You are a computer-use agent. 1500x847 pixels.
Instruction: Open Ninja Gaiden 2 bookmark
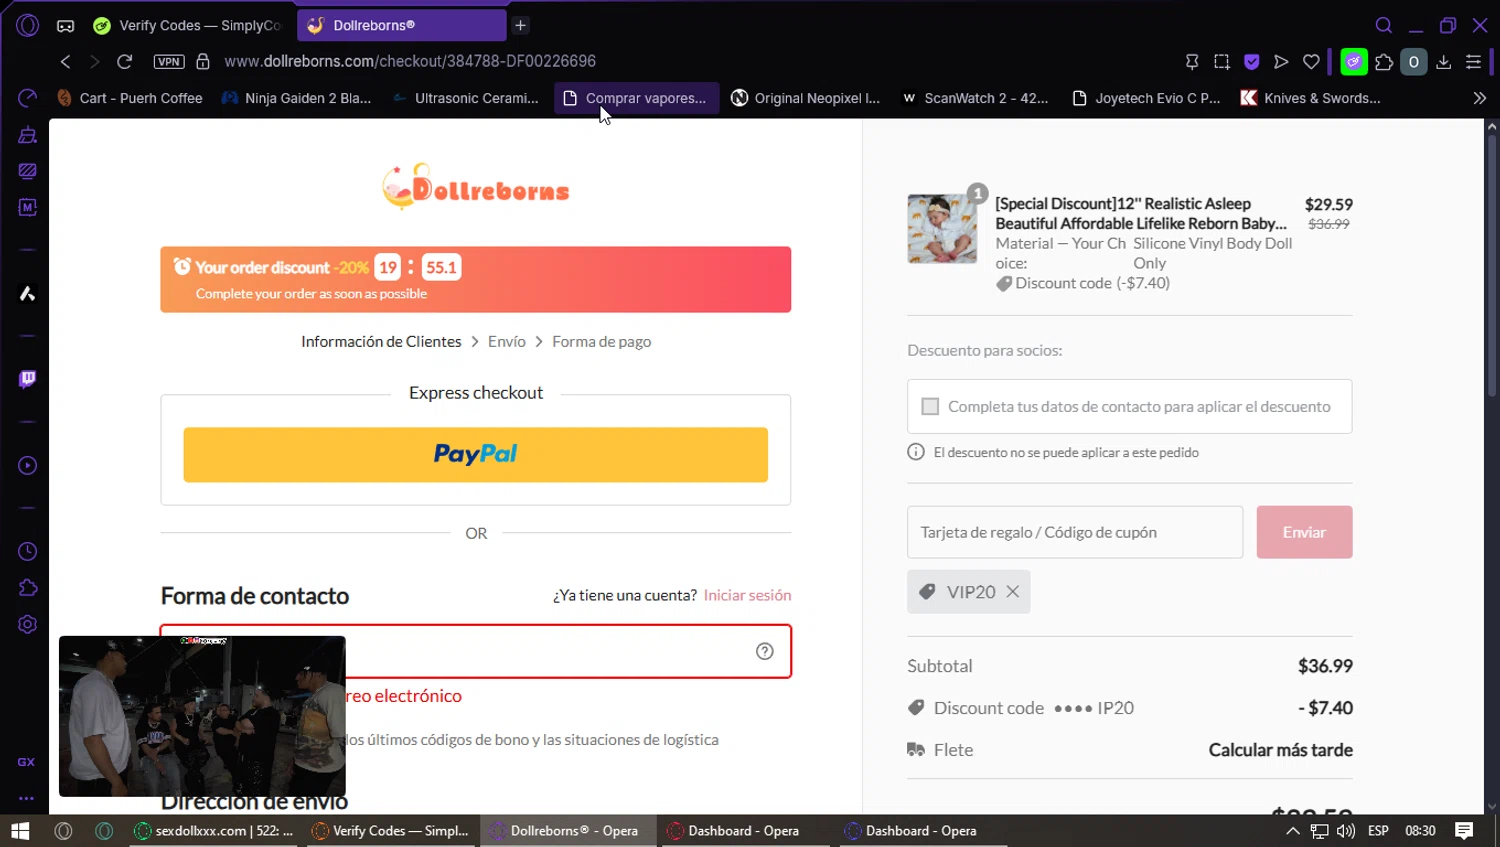click(296, 98)
